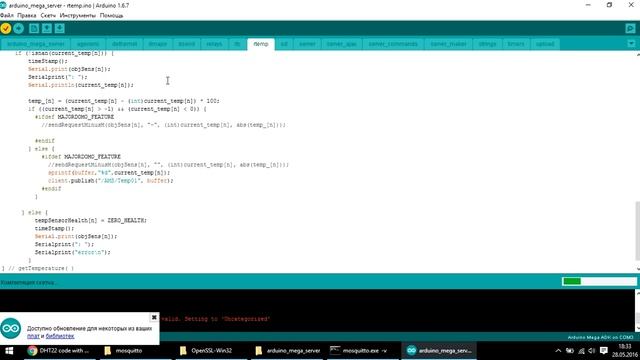Open the Помощь menu
The width and height of the screenshot is (640, 360).
(111, 16)
